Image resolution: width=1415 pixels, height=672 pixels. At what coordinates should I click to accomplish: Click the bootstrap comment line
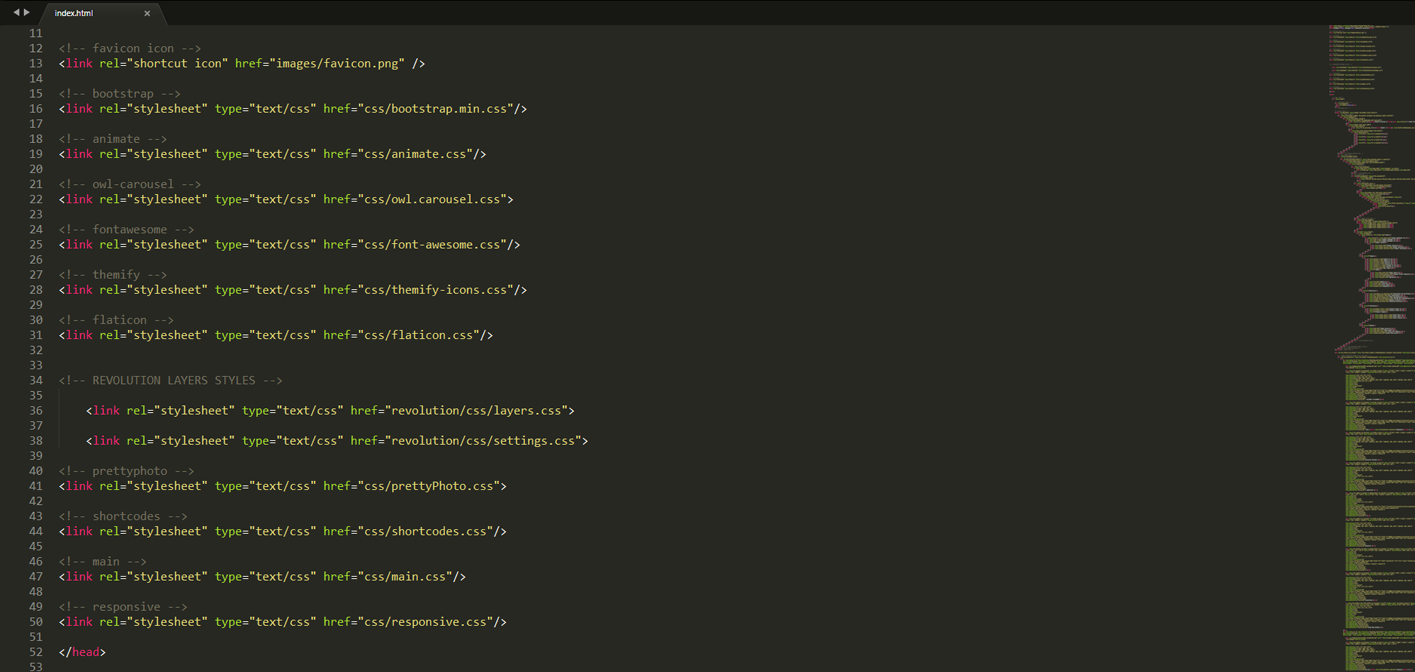120,93
